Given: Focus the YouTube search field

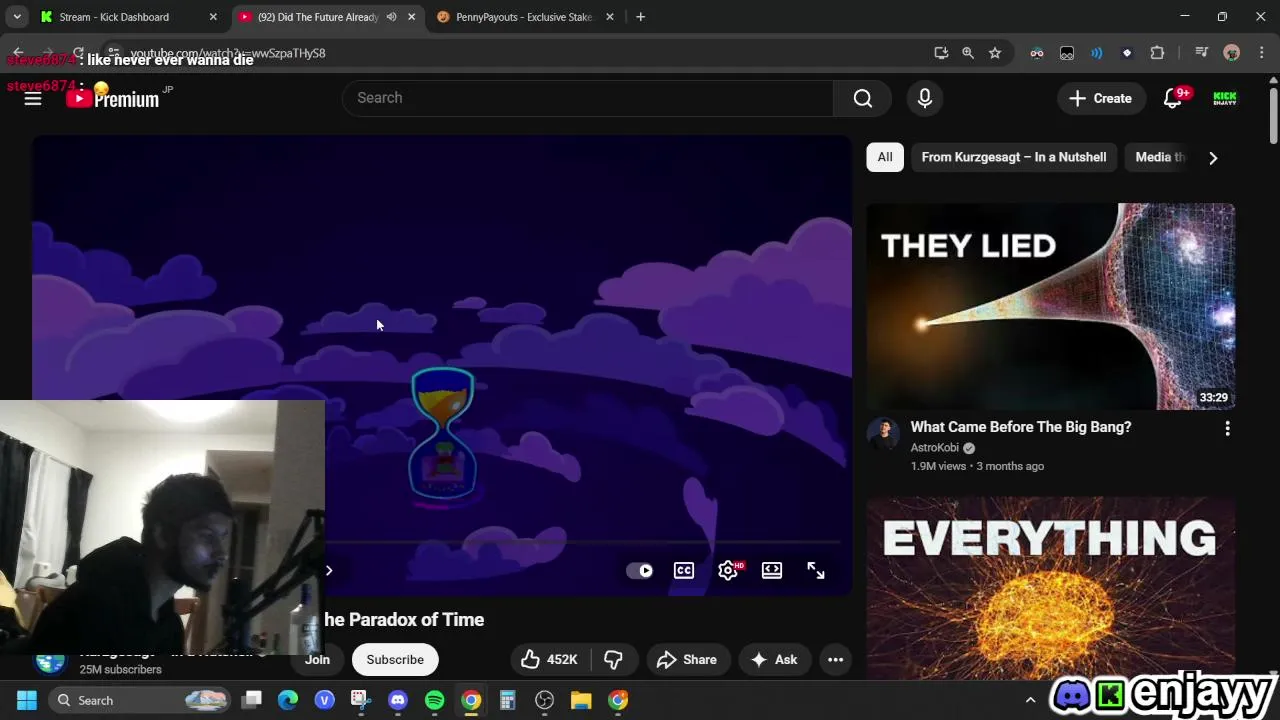Looking at the screenshot, I should 588,98.
